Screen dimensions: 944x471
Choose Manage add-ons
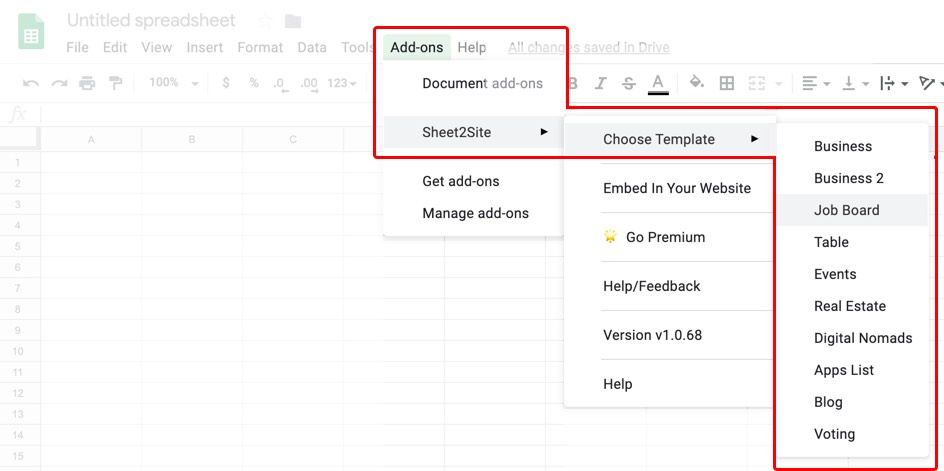[x=476, y=213]
